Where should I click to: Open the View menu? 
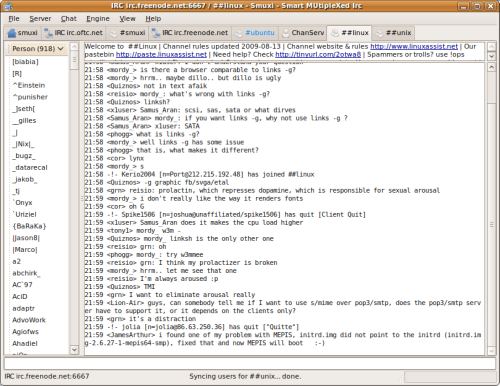coord(127,19)
